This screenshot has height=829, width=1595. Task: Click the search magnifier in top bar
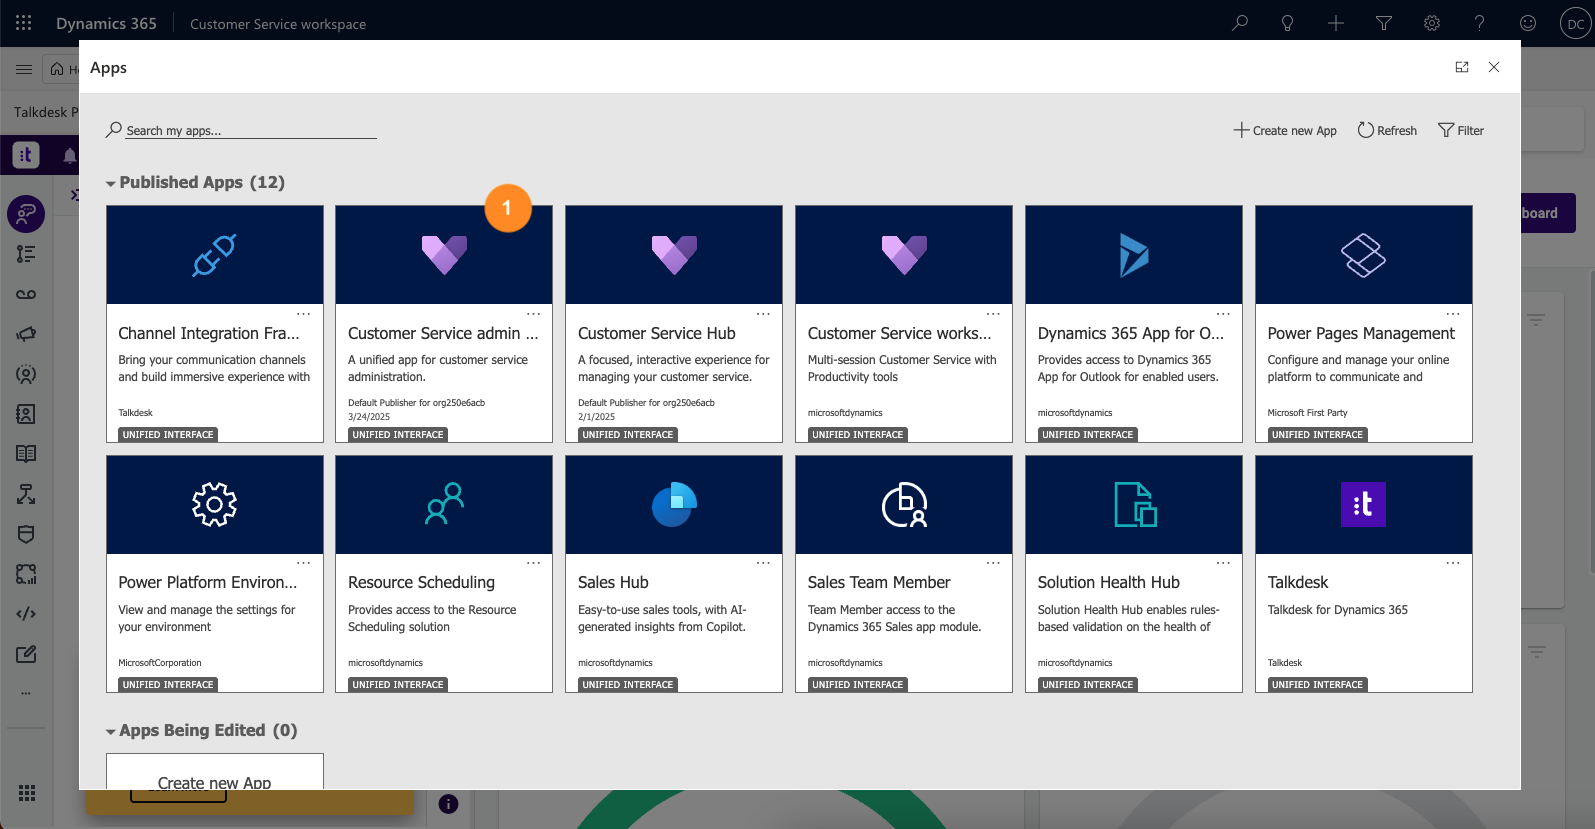click(x=1240, y=23)
